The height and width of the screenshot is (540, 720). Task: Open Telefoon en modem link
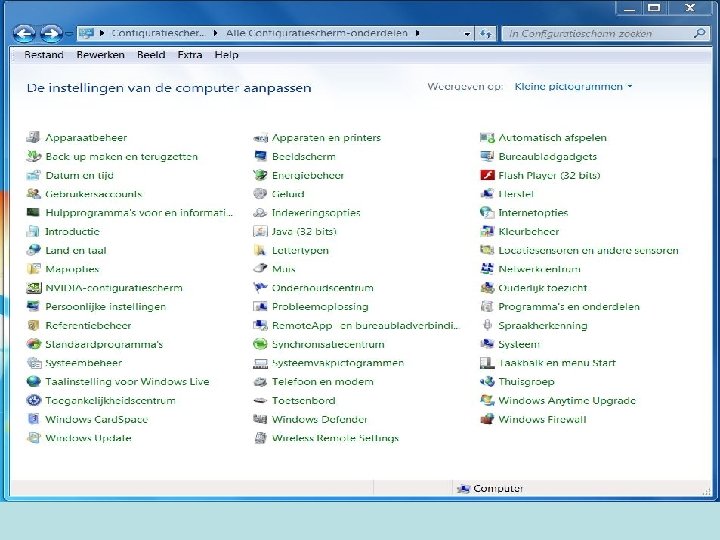[322, 382]
